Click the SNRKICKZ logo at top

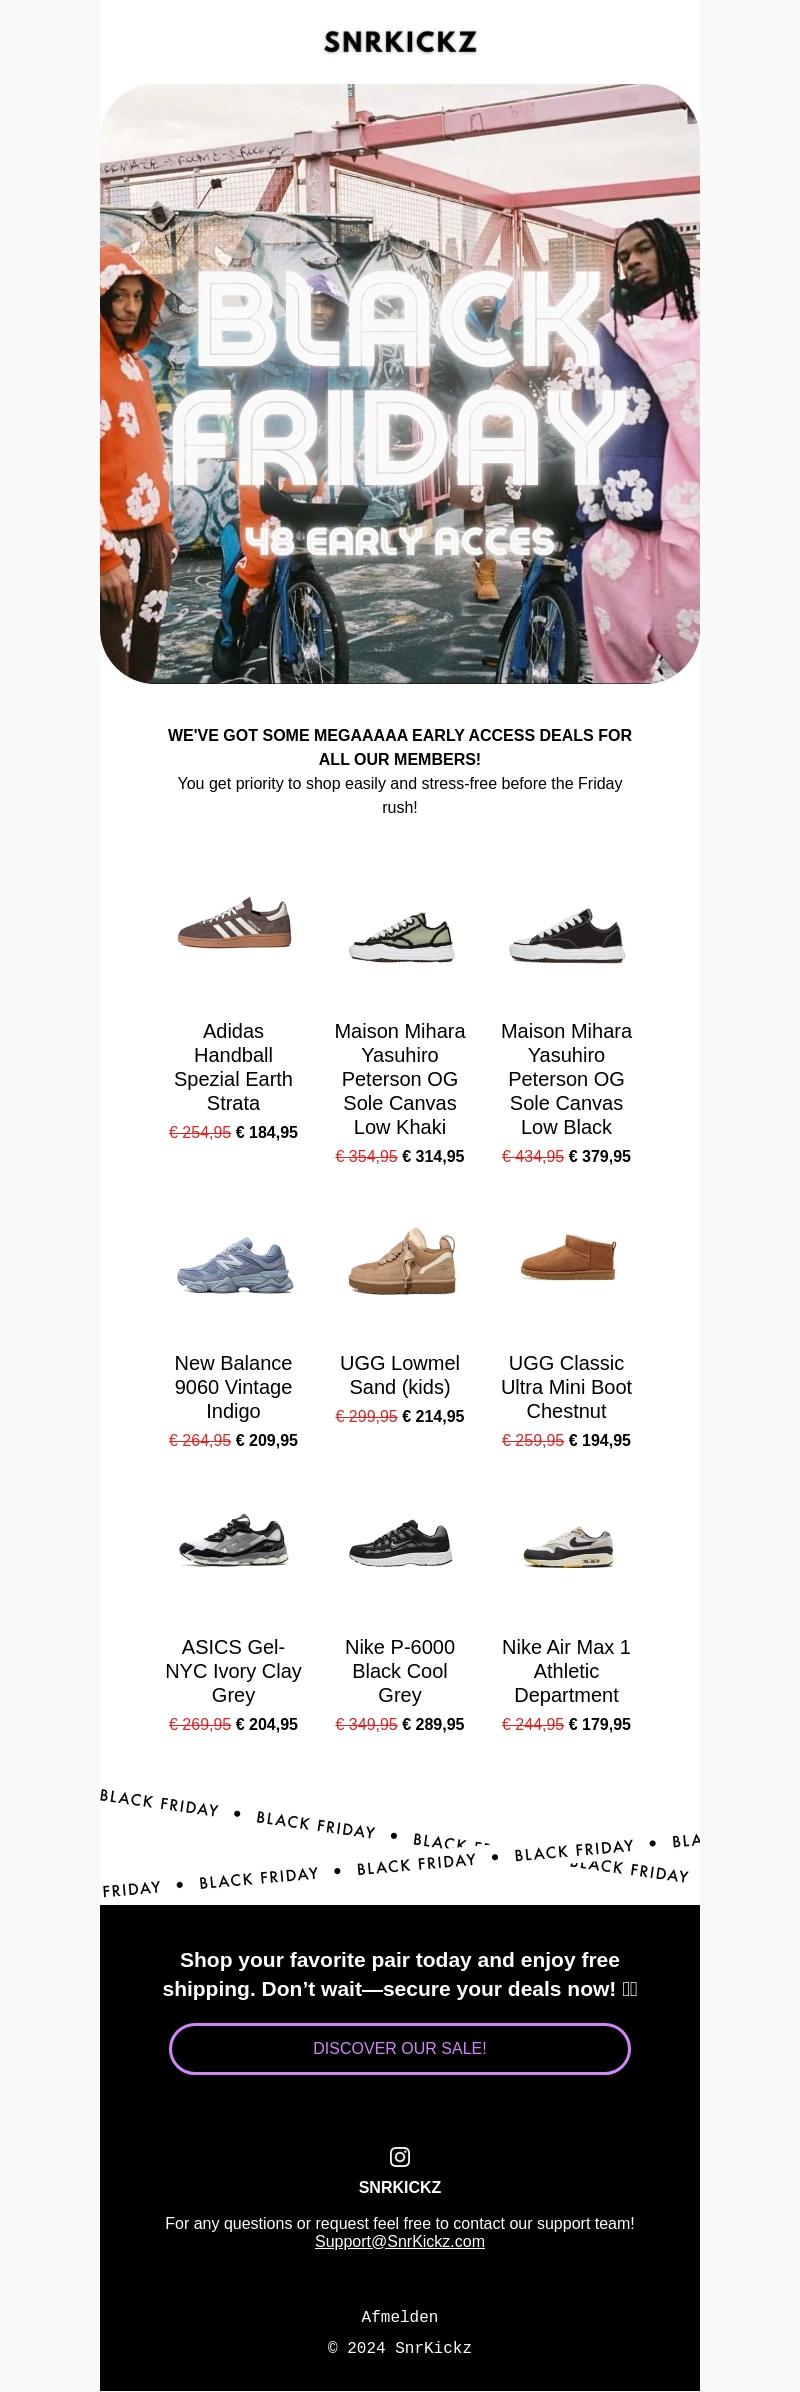click(400, 42)
